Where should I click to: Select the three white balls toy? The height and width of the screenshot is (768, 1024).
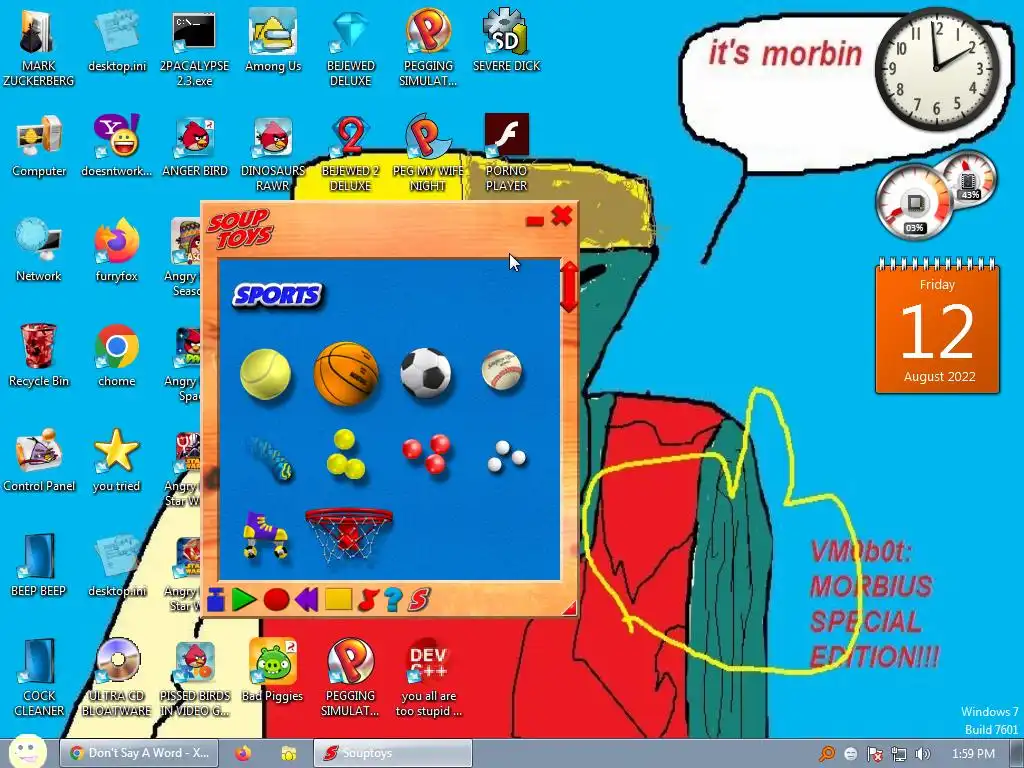(x=506, y=456)
